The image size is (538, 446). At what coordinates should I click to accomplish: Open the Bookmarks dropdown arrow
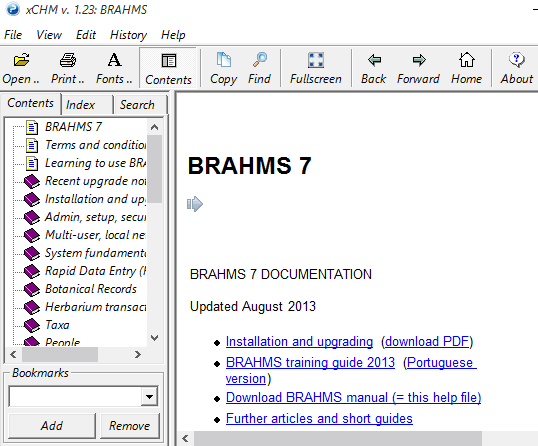pos(149,397)
